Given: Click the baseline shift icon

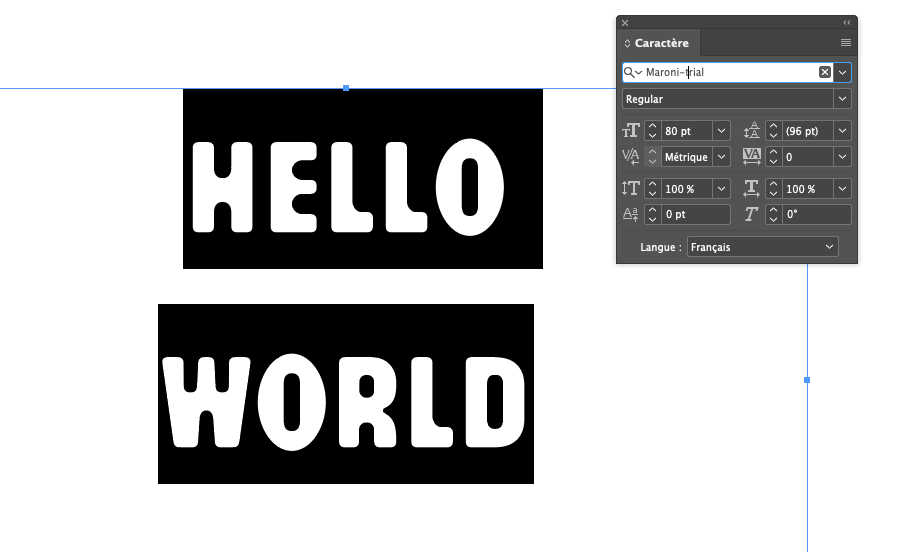Looking at the screenshot, I should pos(631,215).
